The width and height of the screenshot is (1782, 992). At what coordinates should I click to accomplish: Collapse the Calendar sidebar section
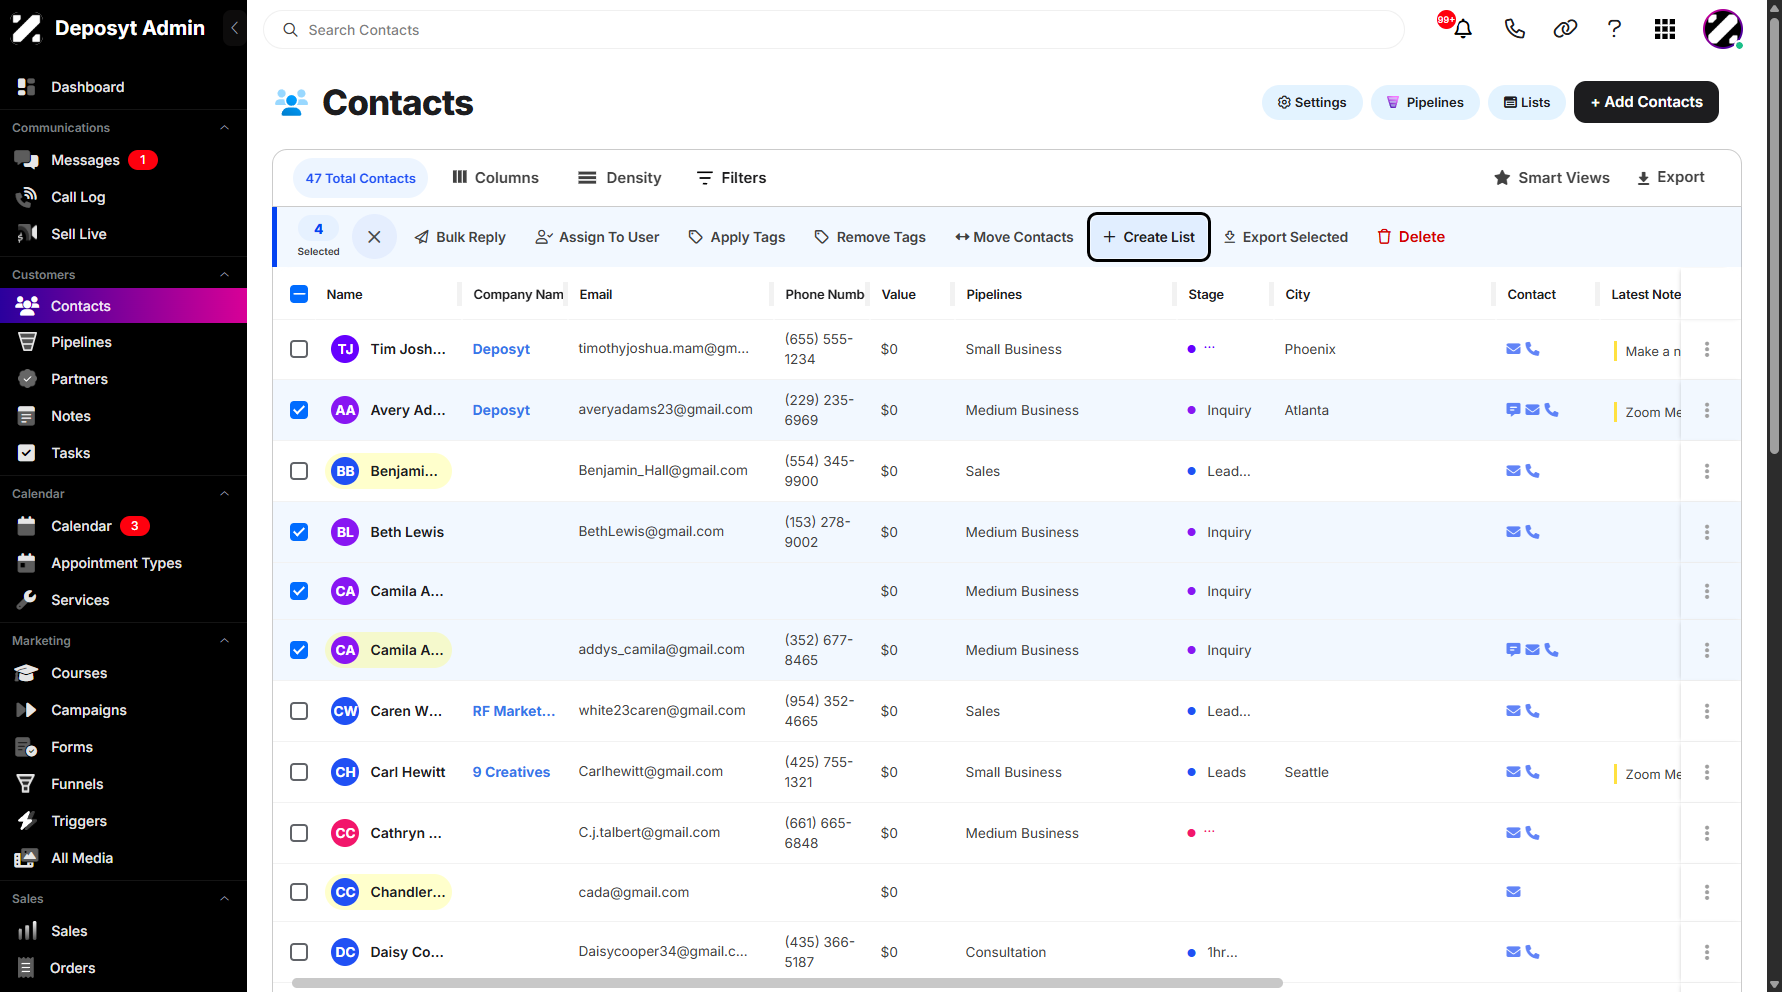[225, 494]
